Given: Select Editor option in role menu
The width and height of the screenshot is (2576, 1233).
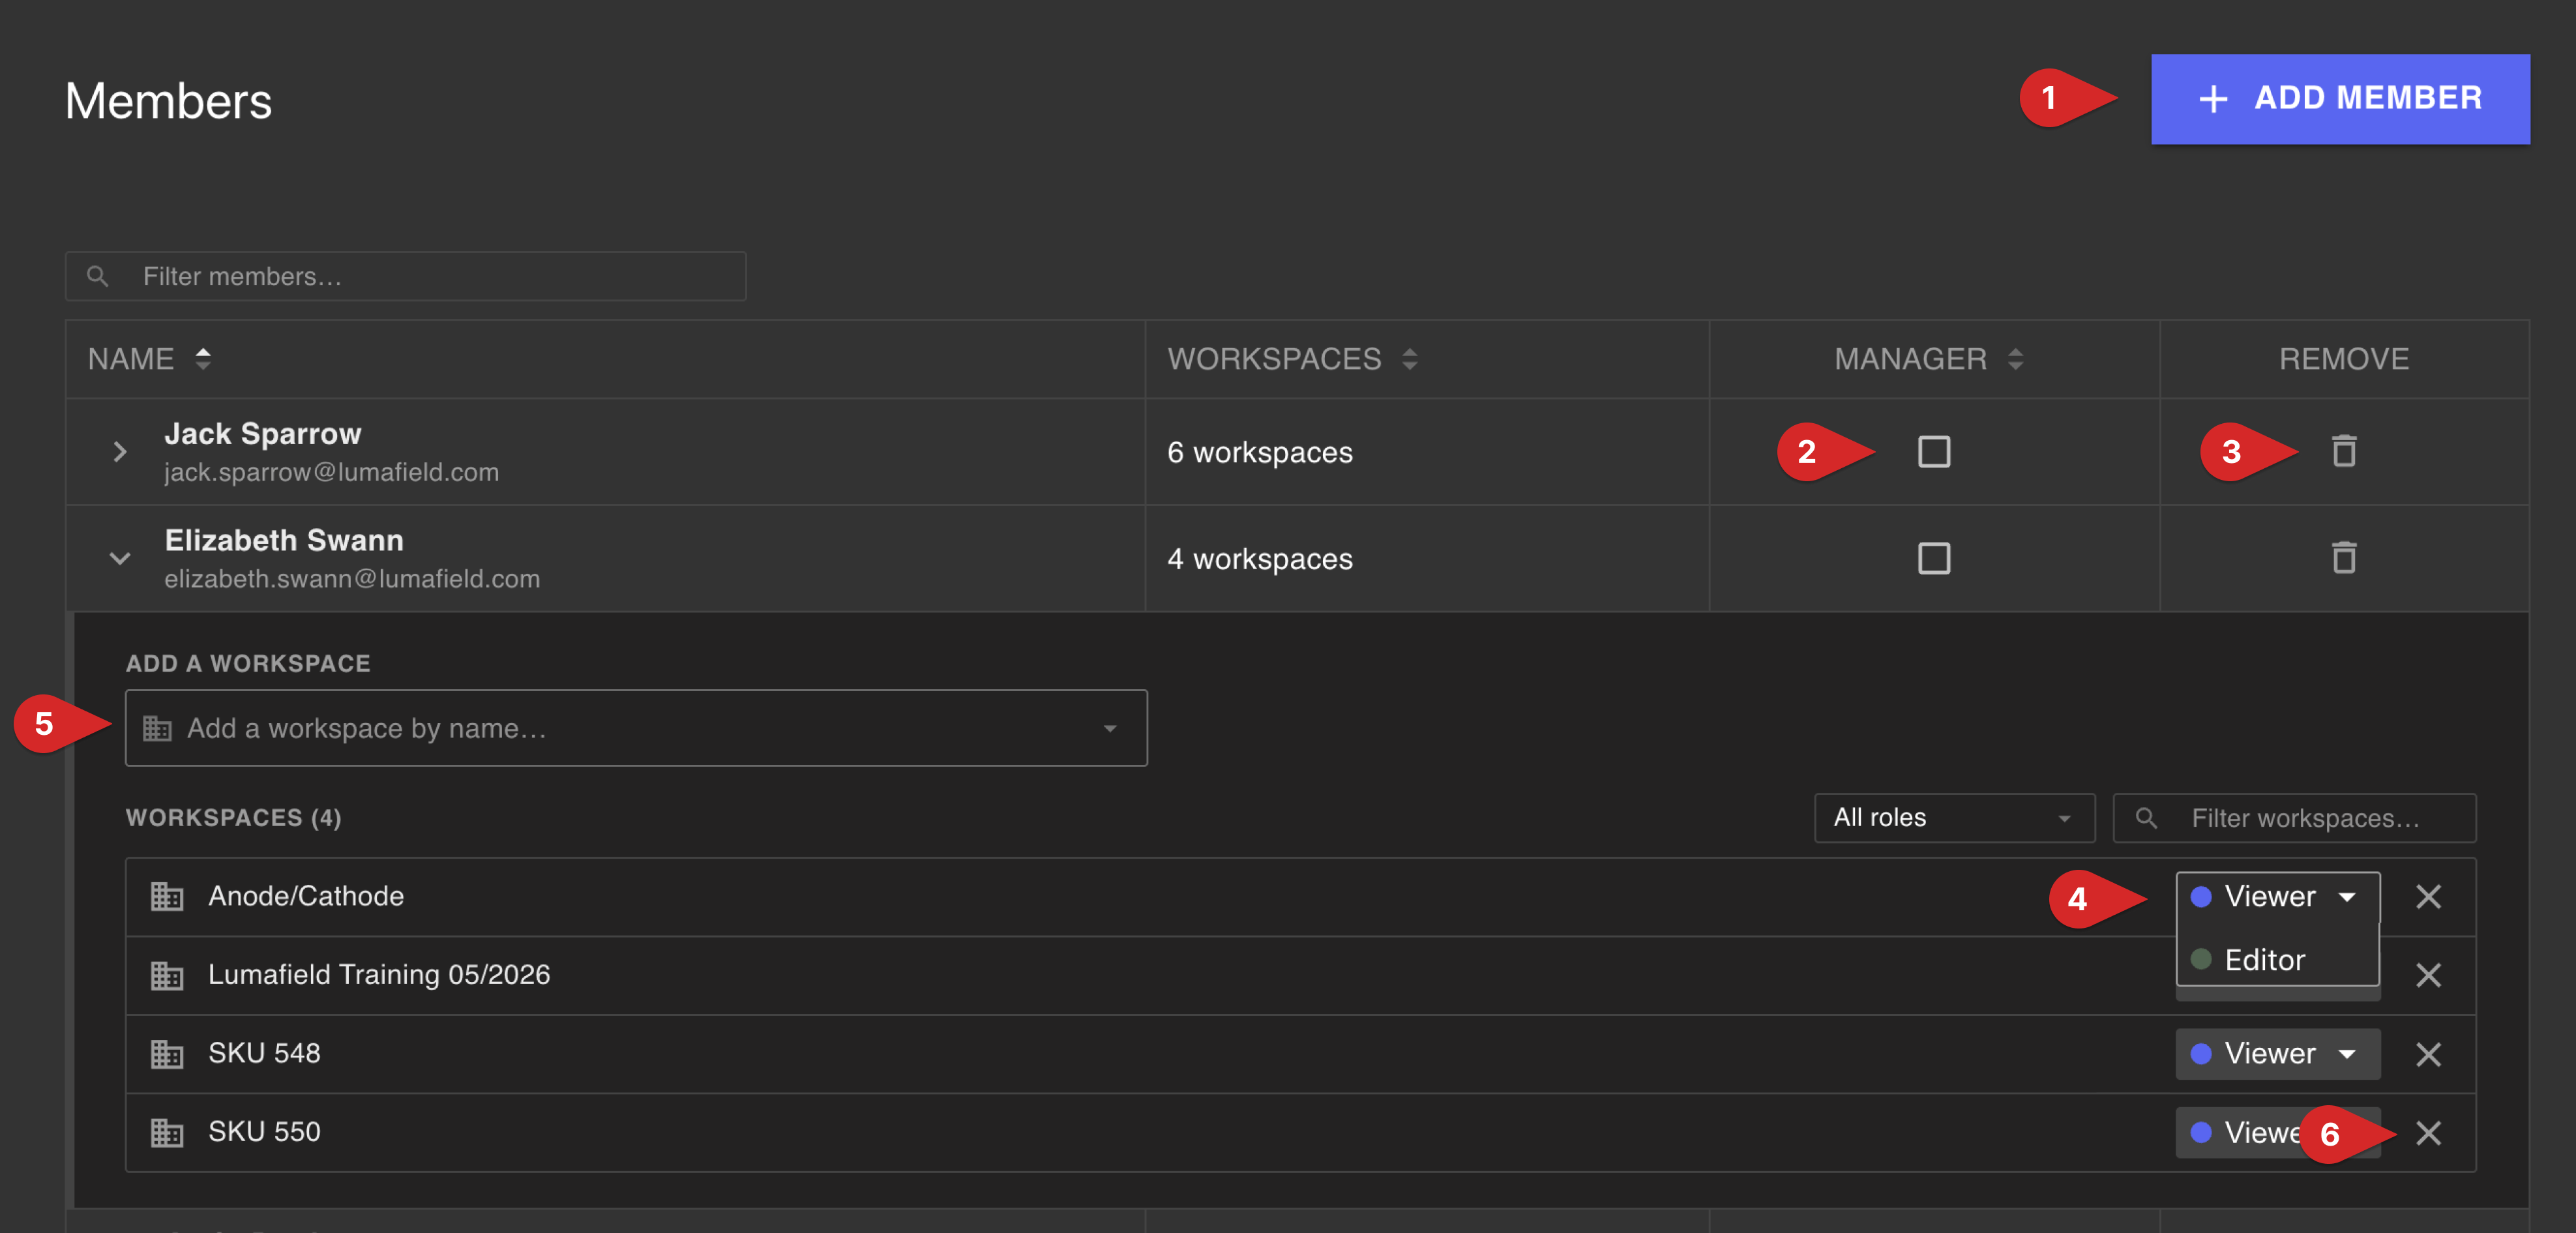Looking at the screenshot, I should click(x=2277, y=960).
